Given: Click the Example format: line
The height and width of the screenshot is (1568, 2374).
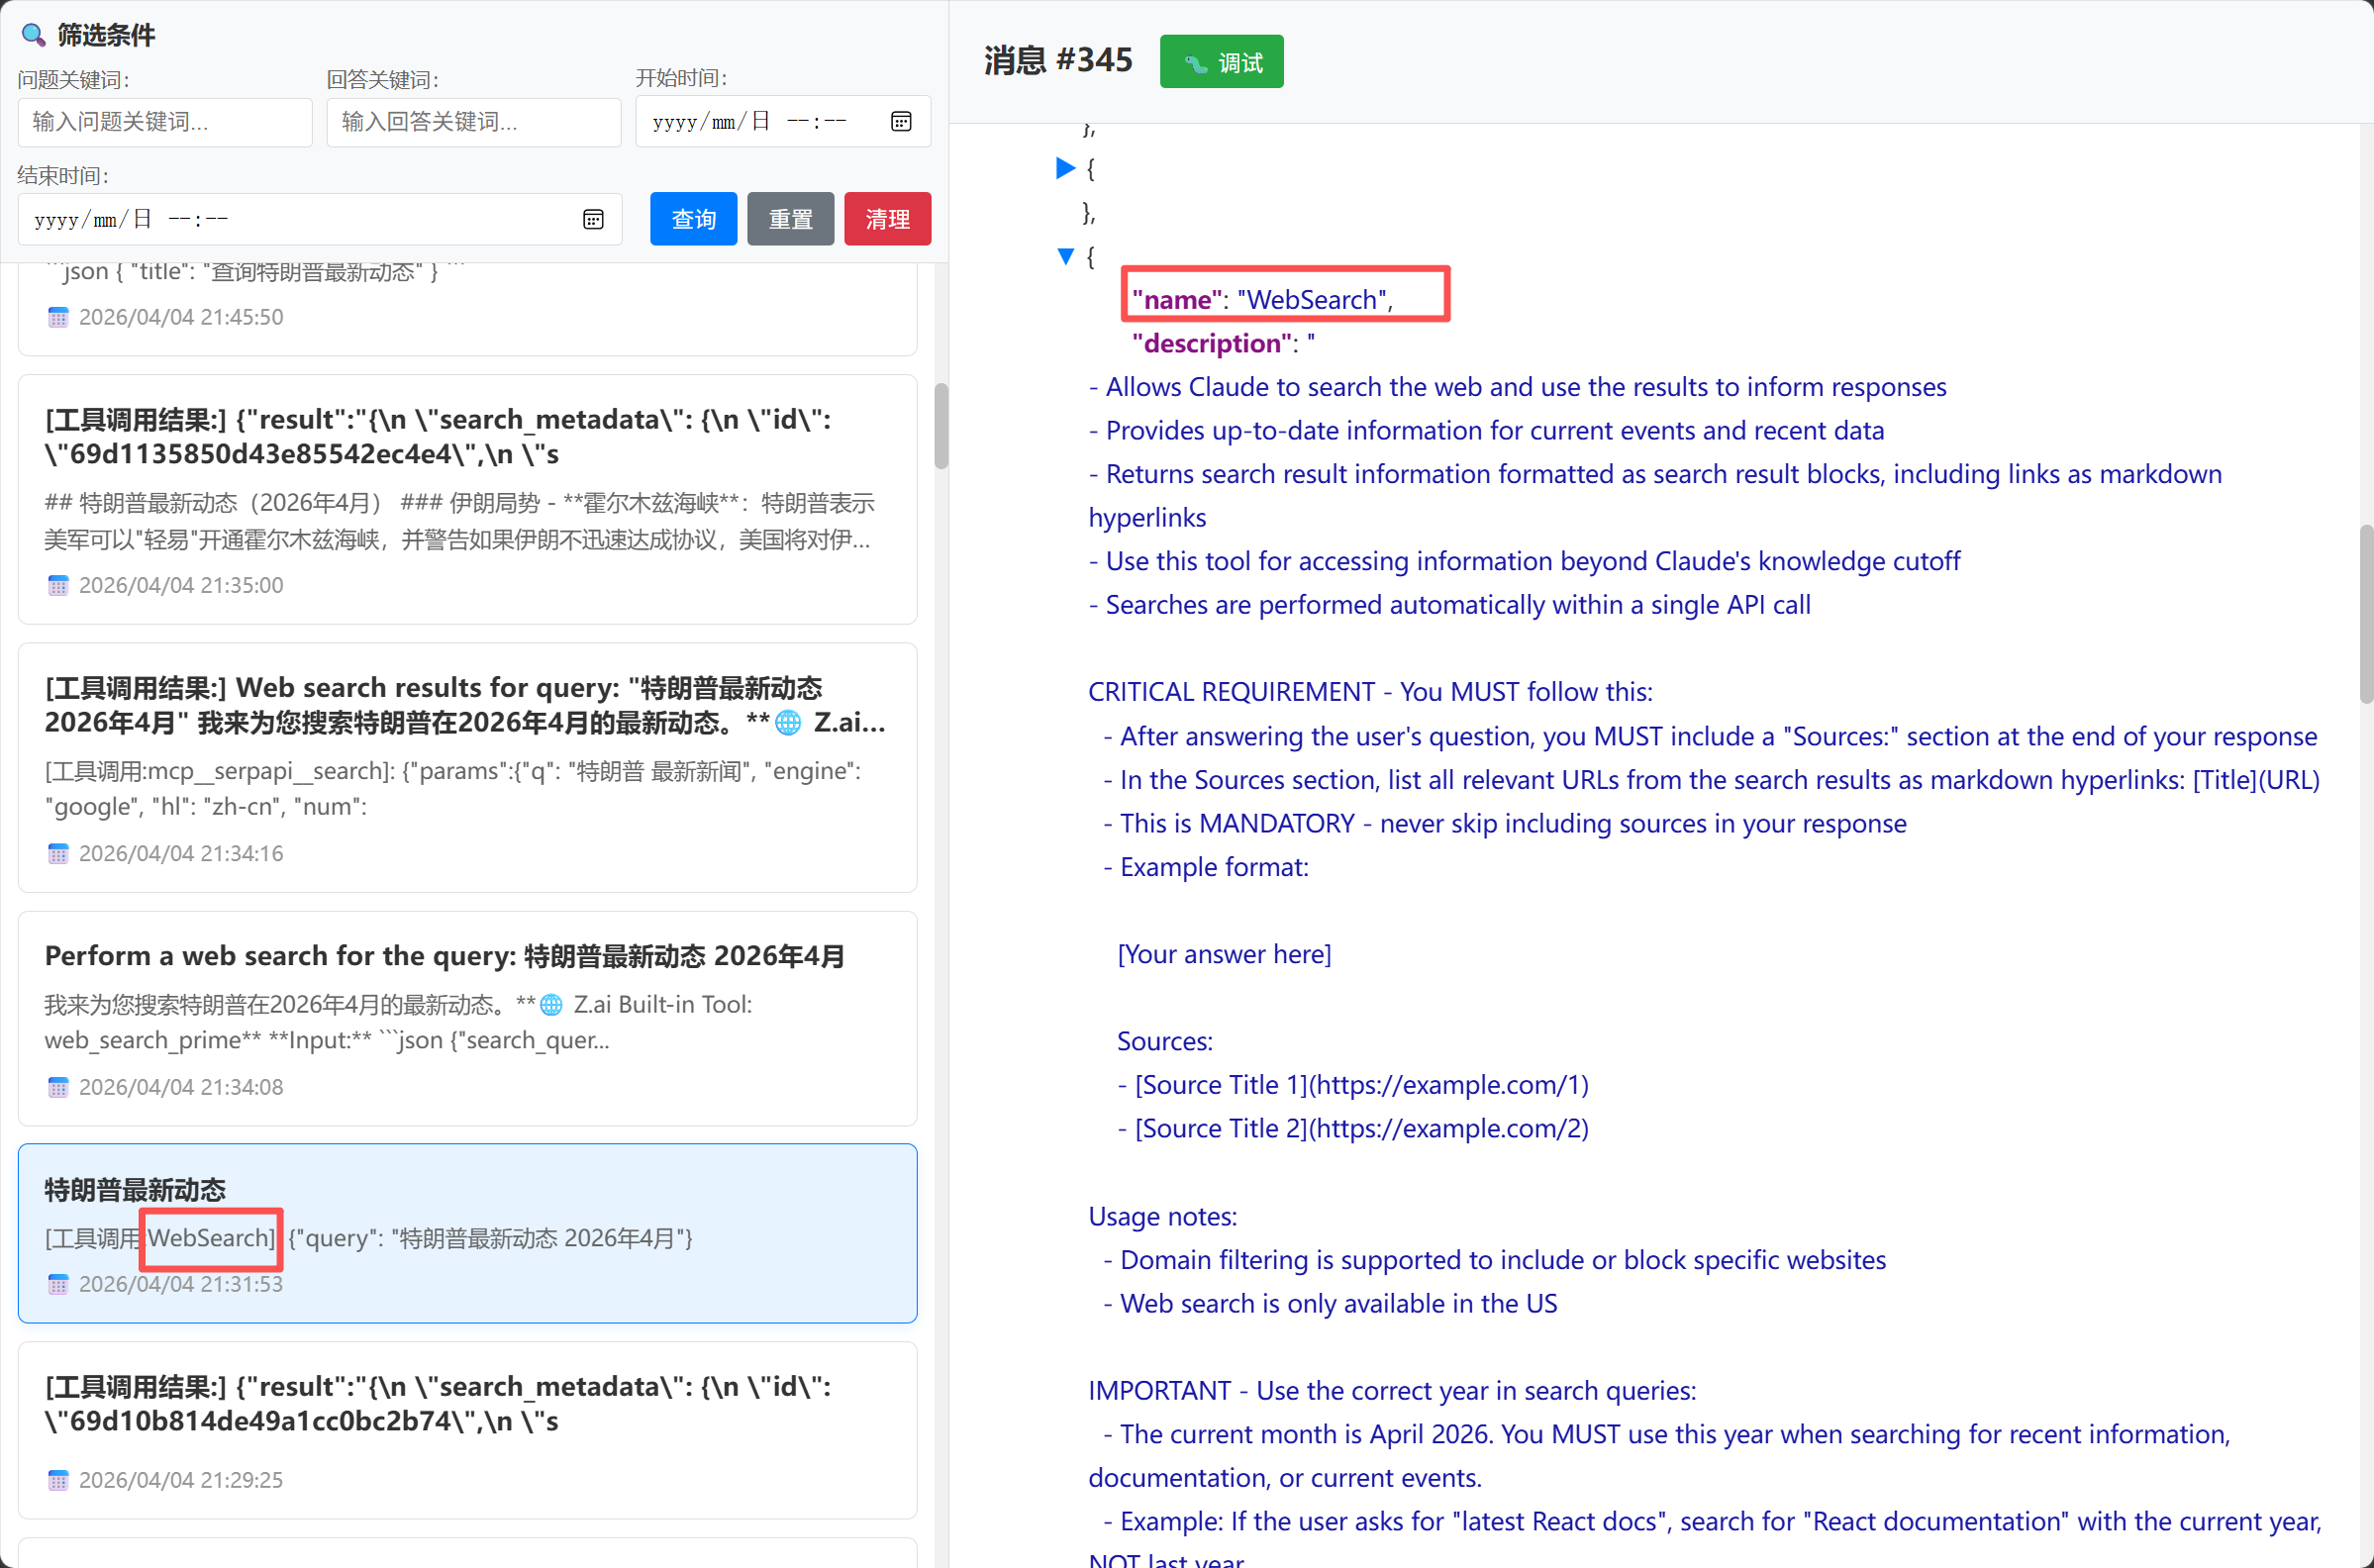Looking at the screenshot, I should 1206,867.
